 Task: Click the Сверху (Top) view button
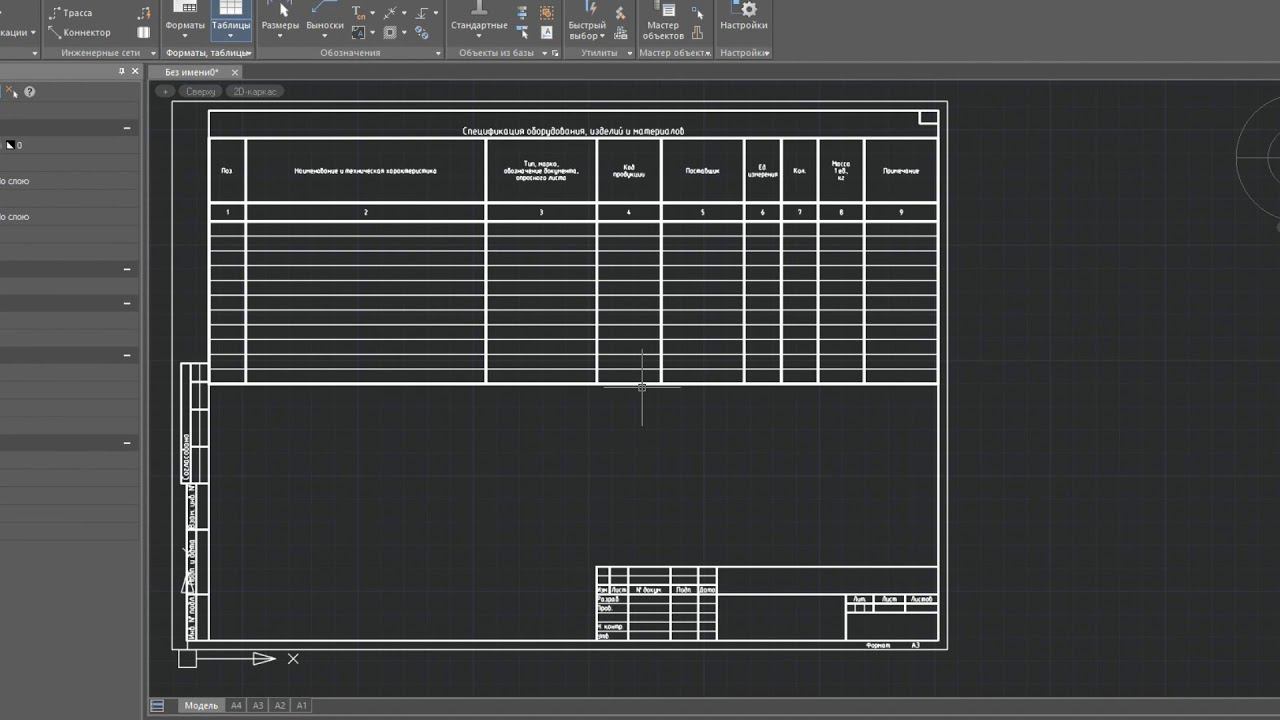tap(200, 92)
